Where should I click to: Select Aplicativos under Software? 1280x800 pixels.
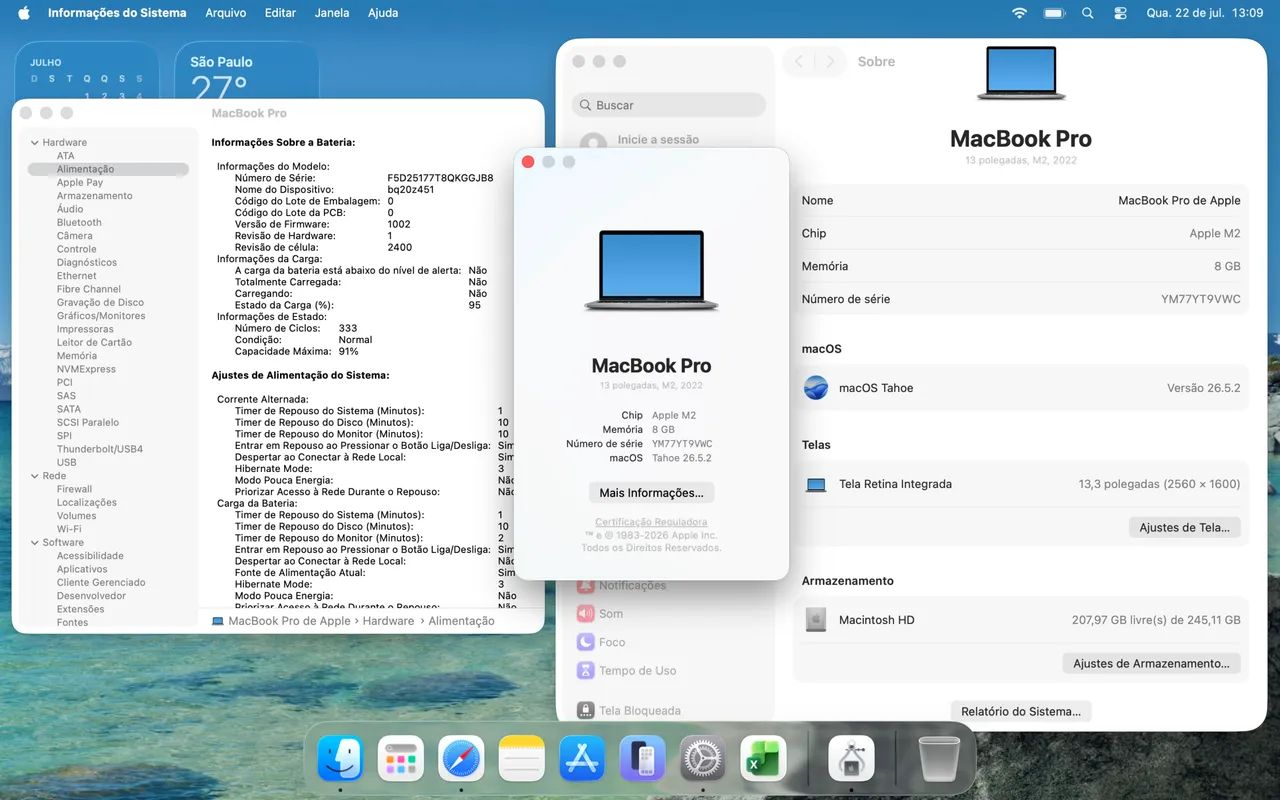click(x=82, y=569)
